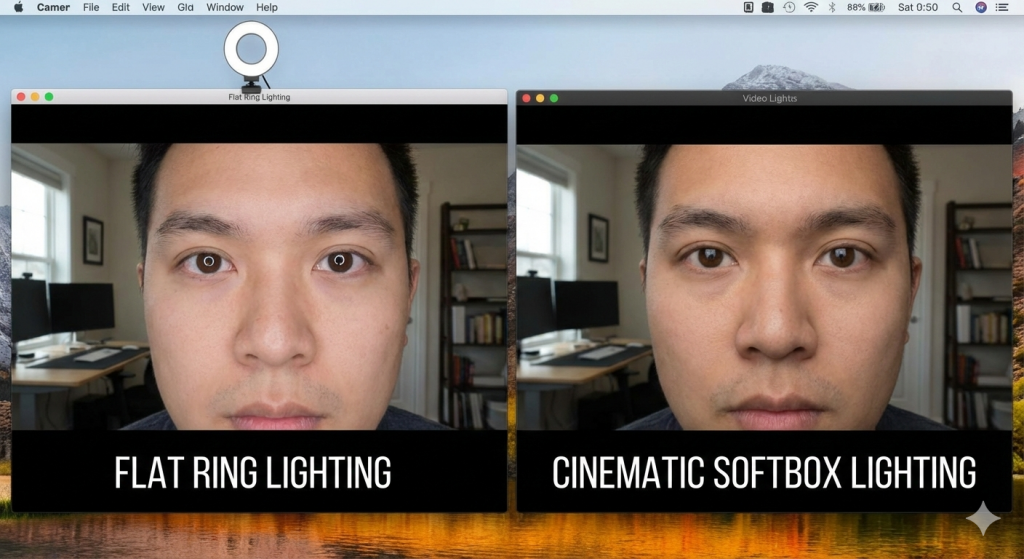Open the Camer application menu
This screenshot has height=559, width=1024.
53,7
